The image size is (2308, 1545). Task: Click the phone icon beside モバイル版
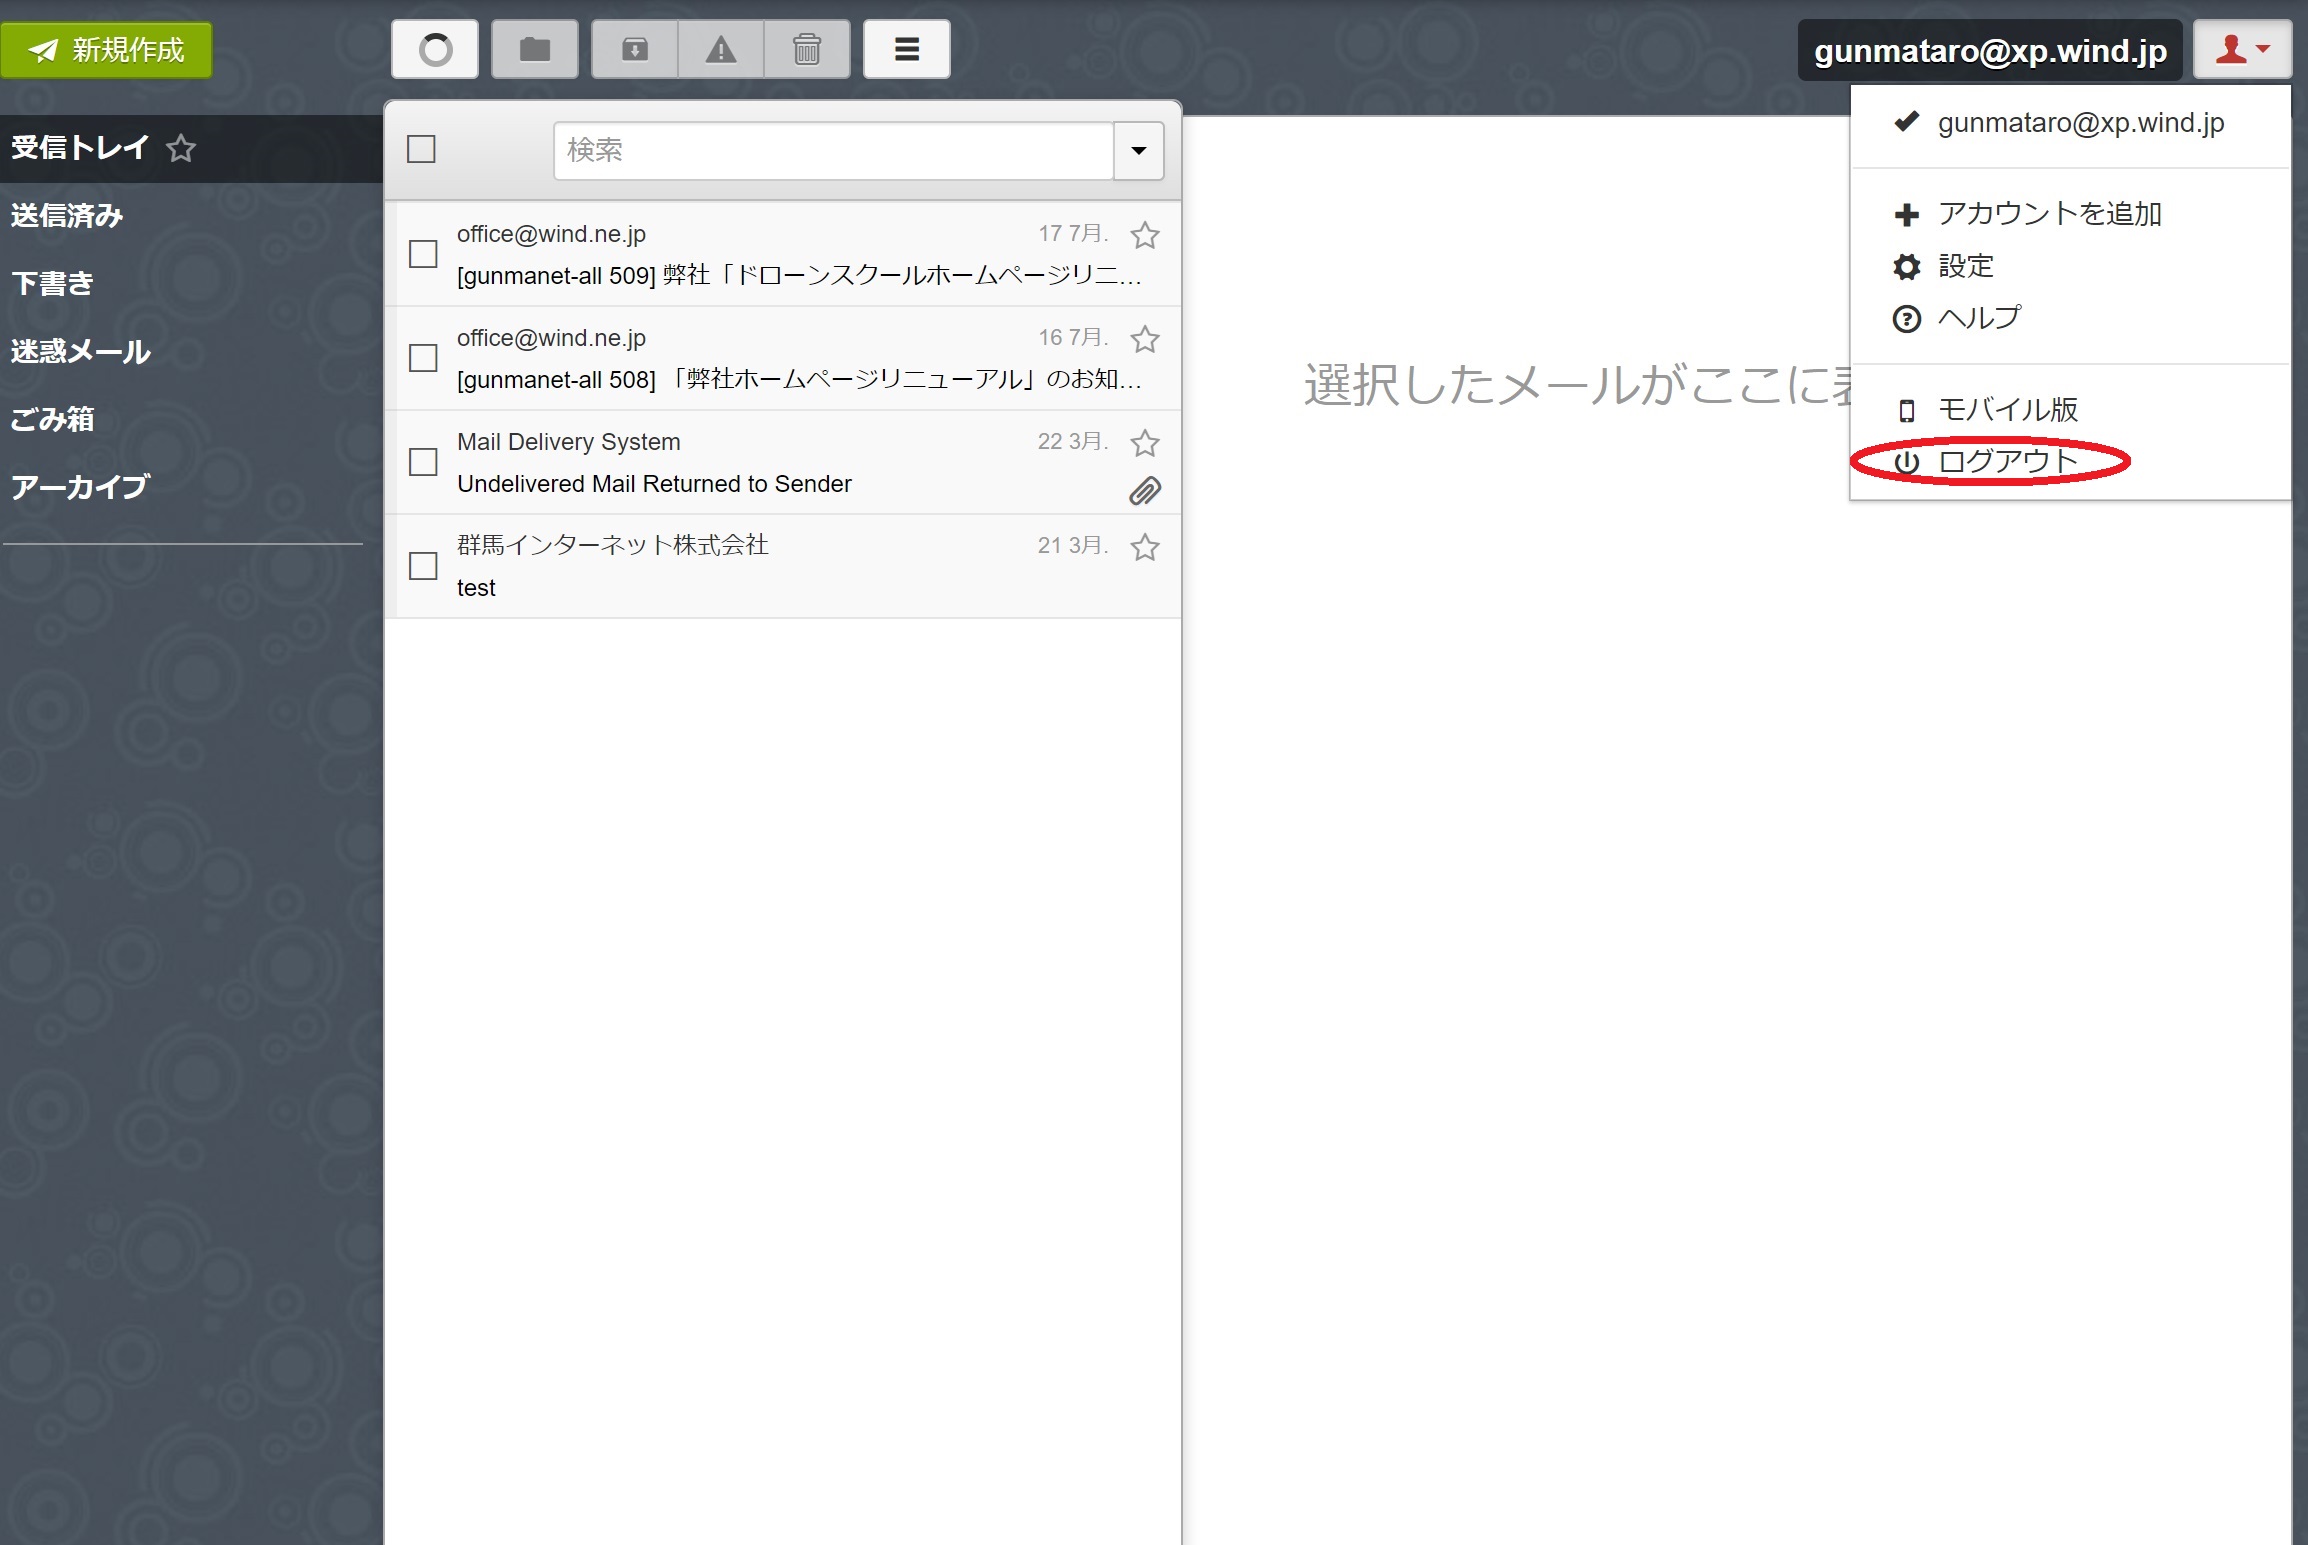[x=1907, y=410]
